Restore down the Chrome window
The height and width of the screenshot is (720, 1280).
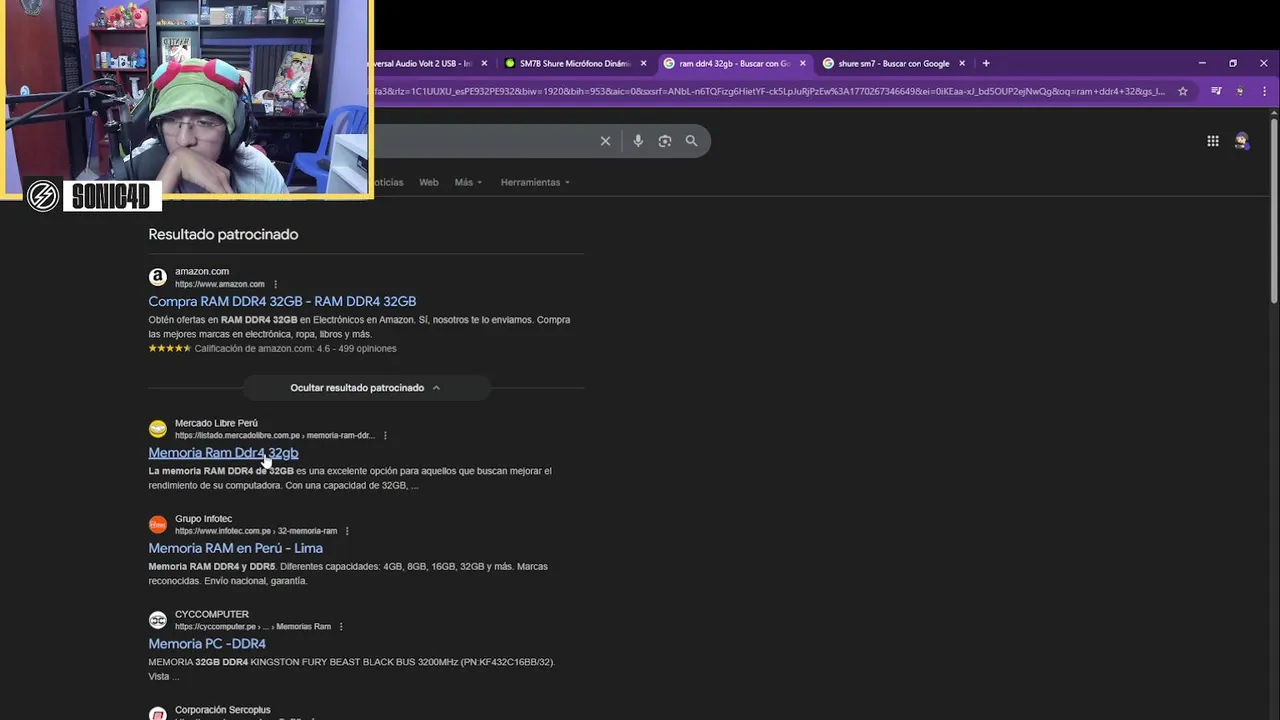(1233, 63)
